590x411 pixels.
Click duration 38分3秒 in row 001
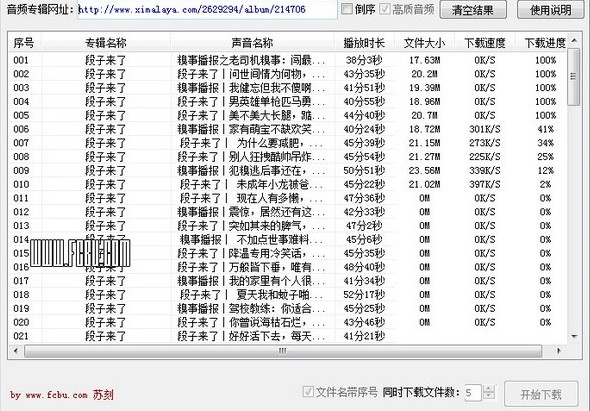[364, 60]
